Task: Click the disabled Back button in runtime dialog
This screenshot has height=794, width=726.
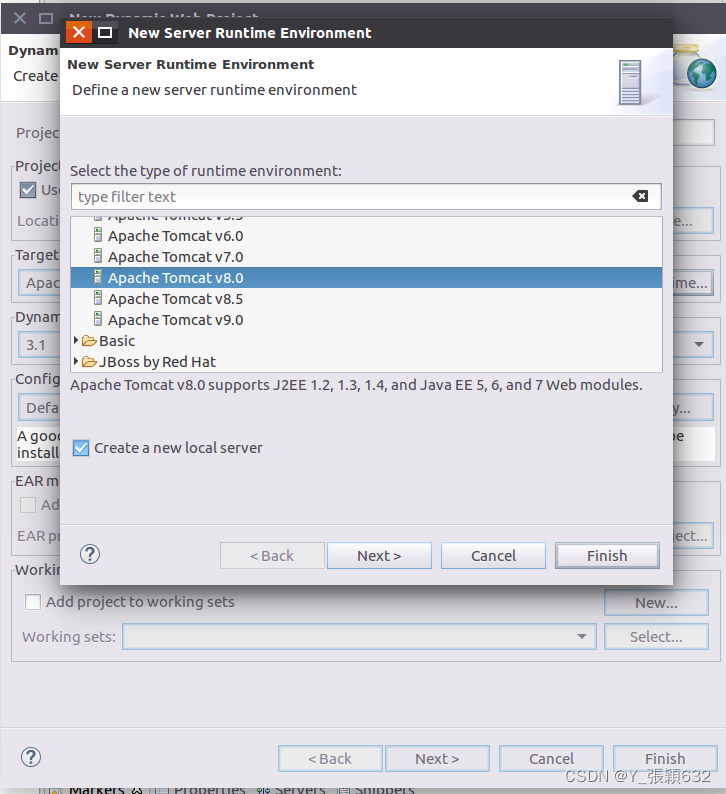Action: (x=272, y=555)
